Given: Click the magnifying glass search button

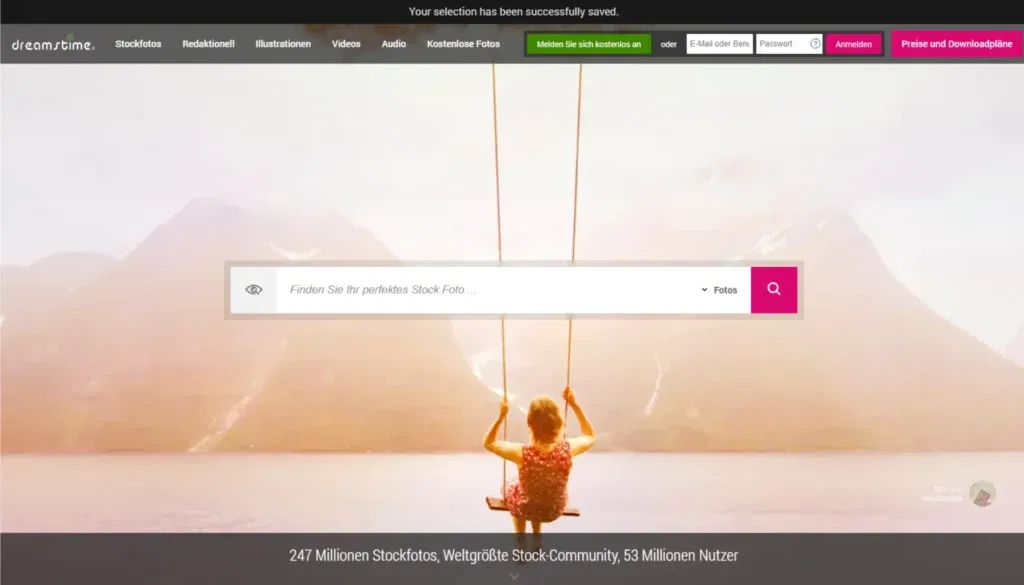Looking at the screenshot, I should pos(774,290).
